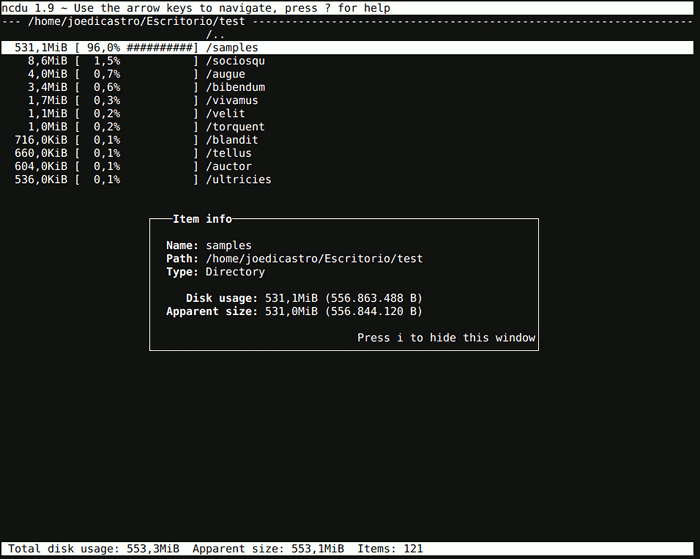Click Items: 121 in status bar
The width and height of the screenshot is (700, 559).
coord(390,549)
